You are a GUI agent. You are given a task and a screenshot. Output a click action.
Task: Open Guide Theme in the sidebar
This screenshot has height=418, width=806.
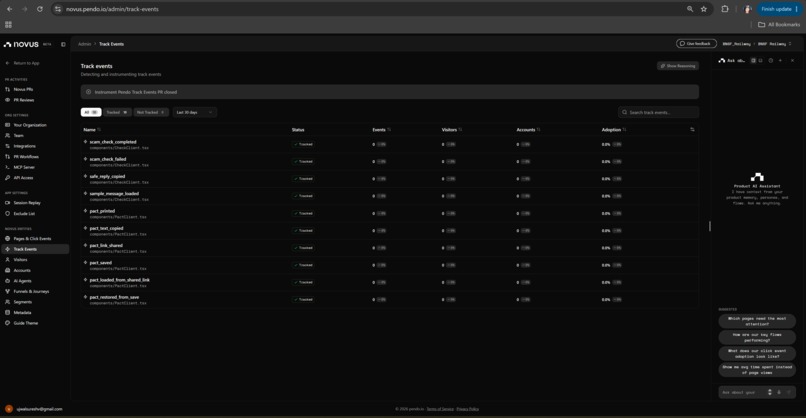click(26, 323)
